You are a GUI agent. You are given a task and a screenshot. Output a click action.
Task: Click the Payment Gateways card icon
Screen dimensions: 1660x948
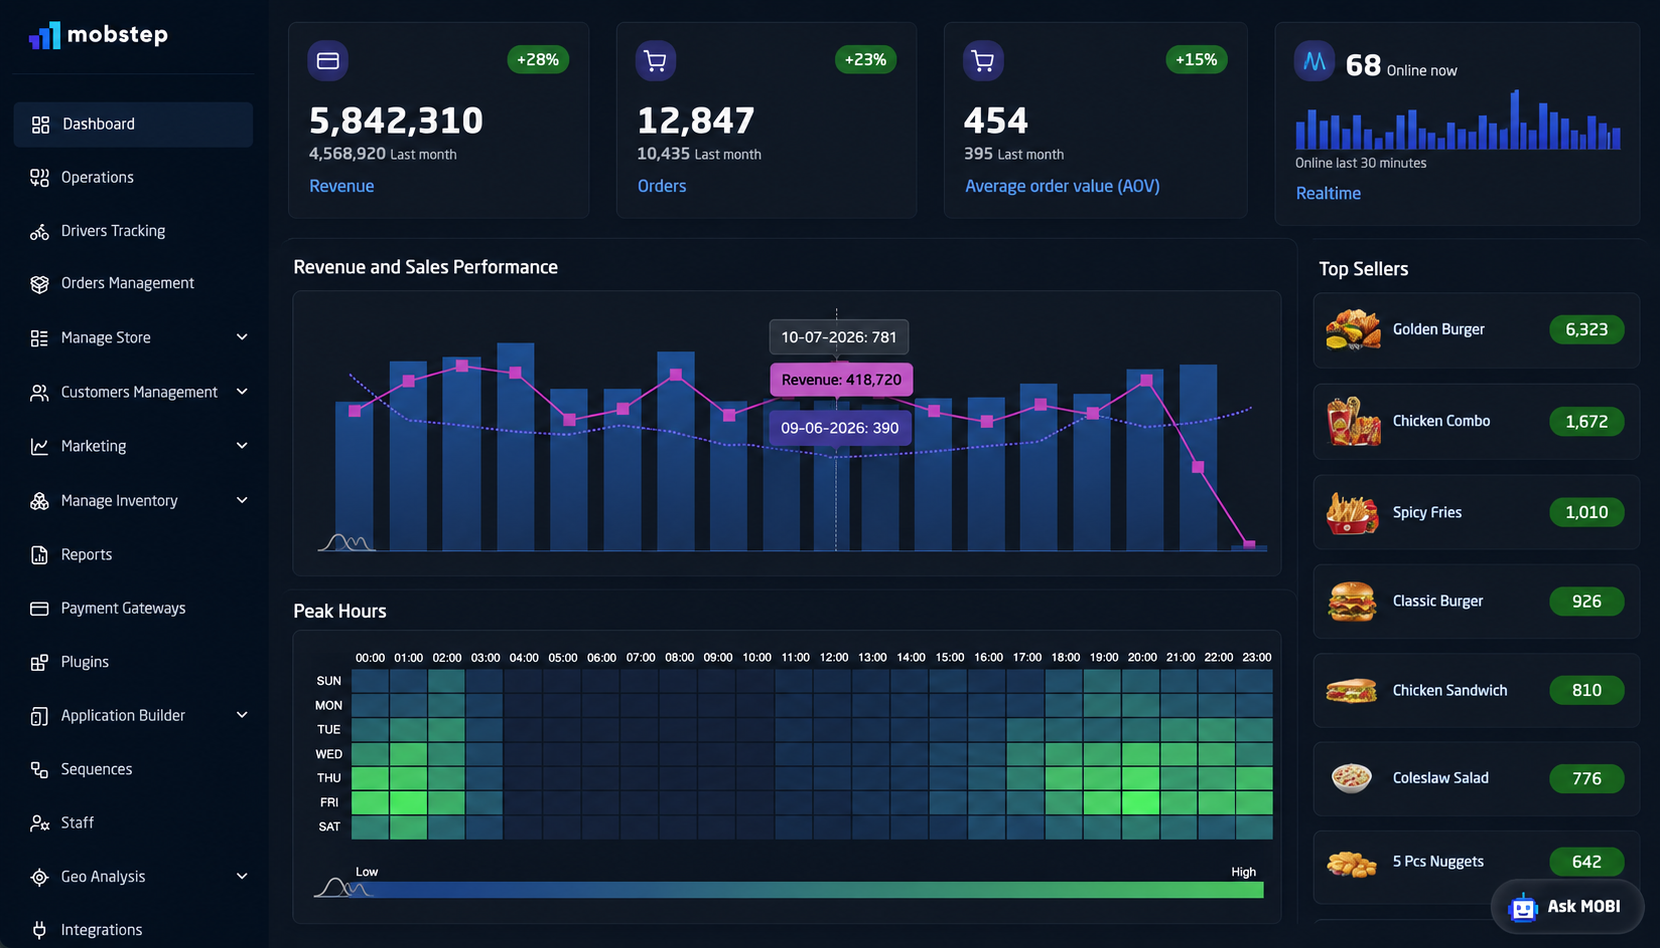39,608
